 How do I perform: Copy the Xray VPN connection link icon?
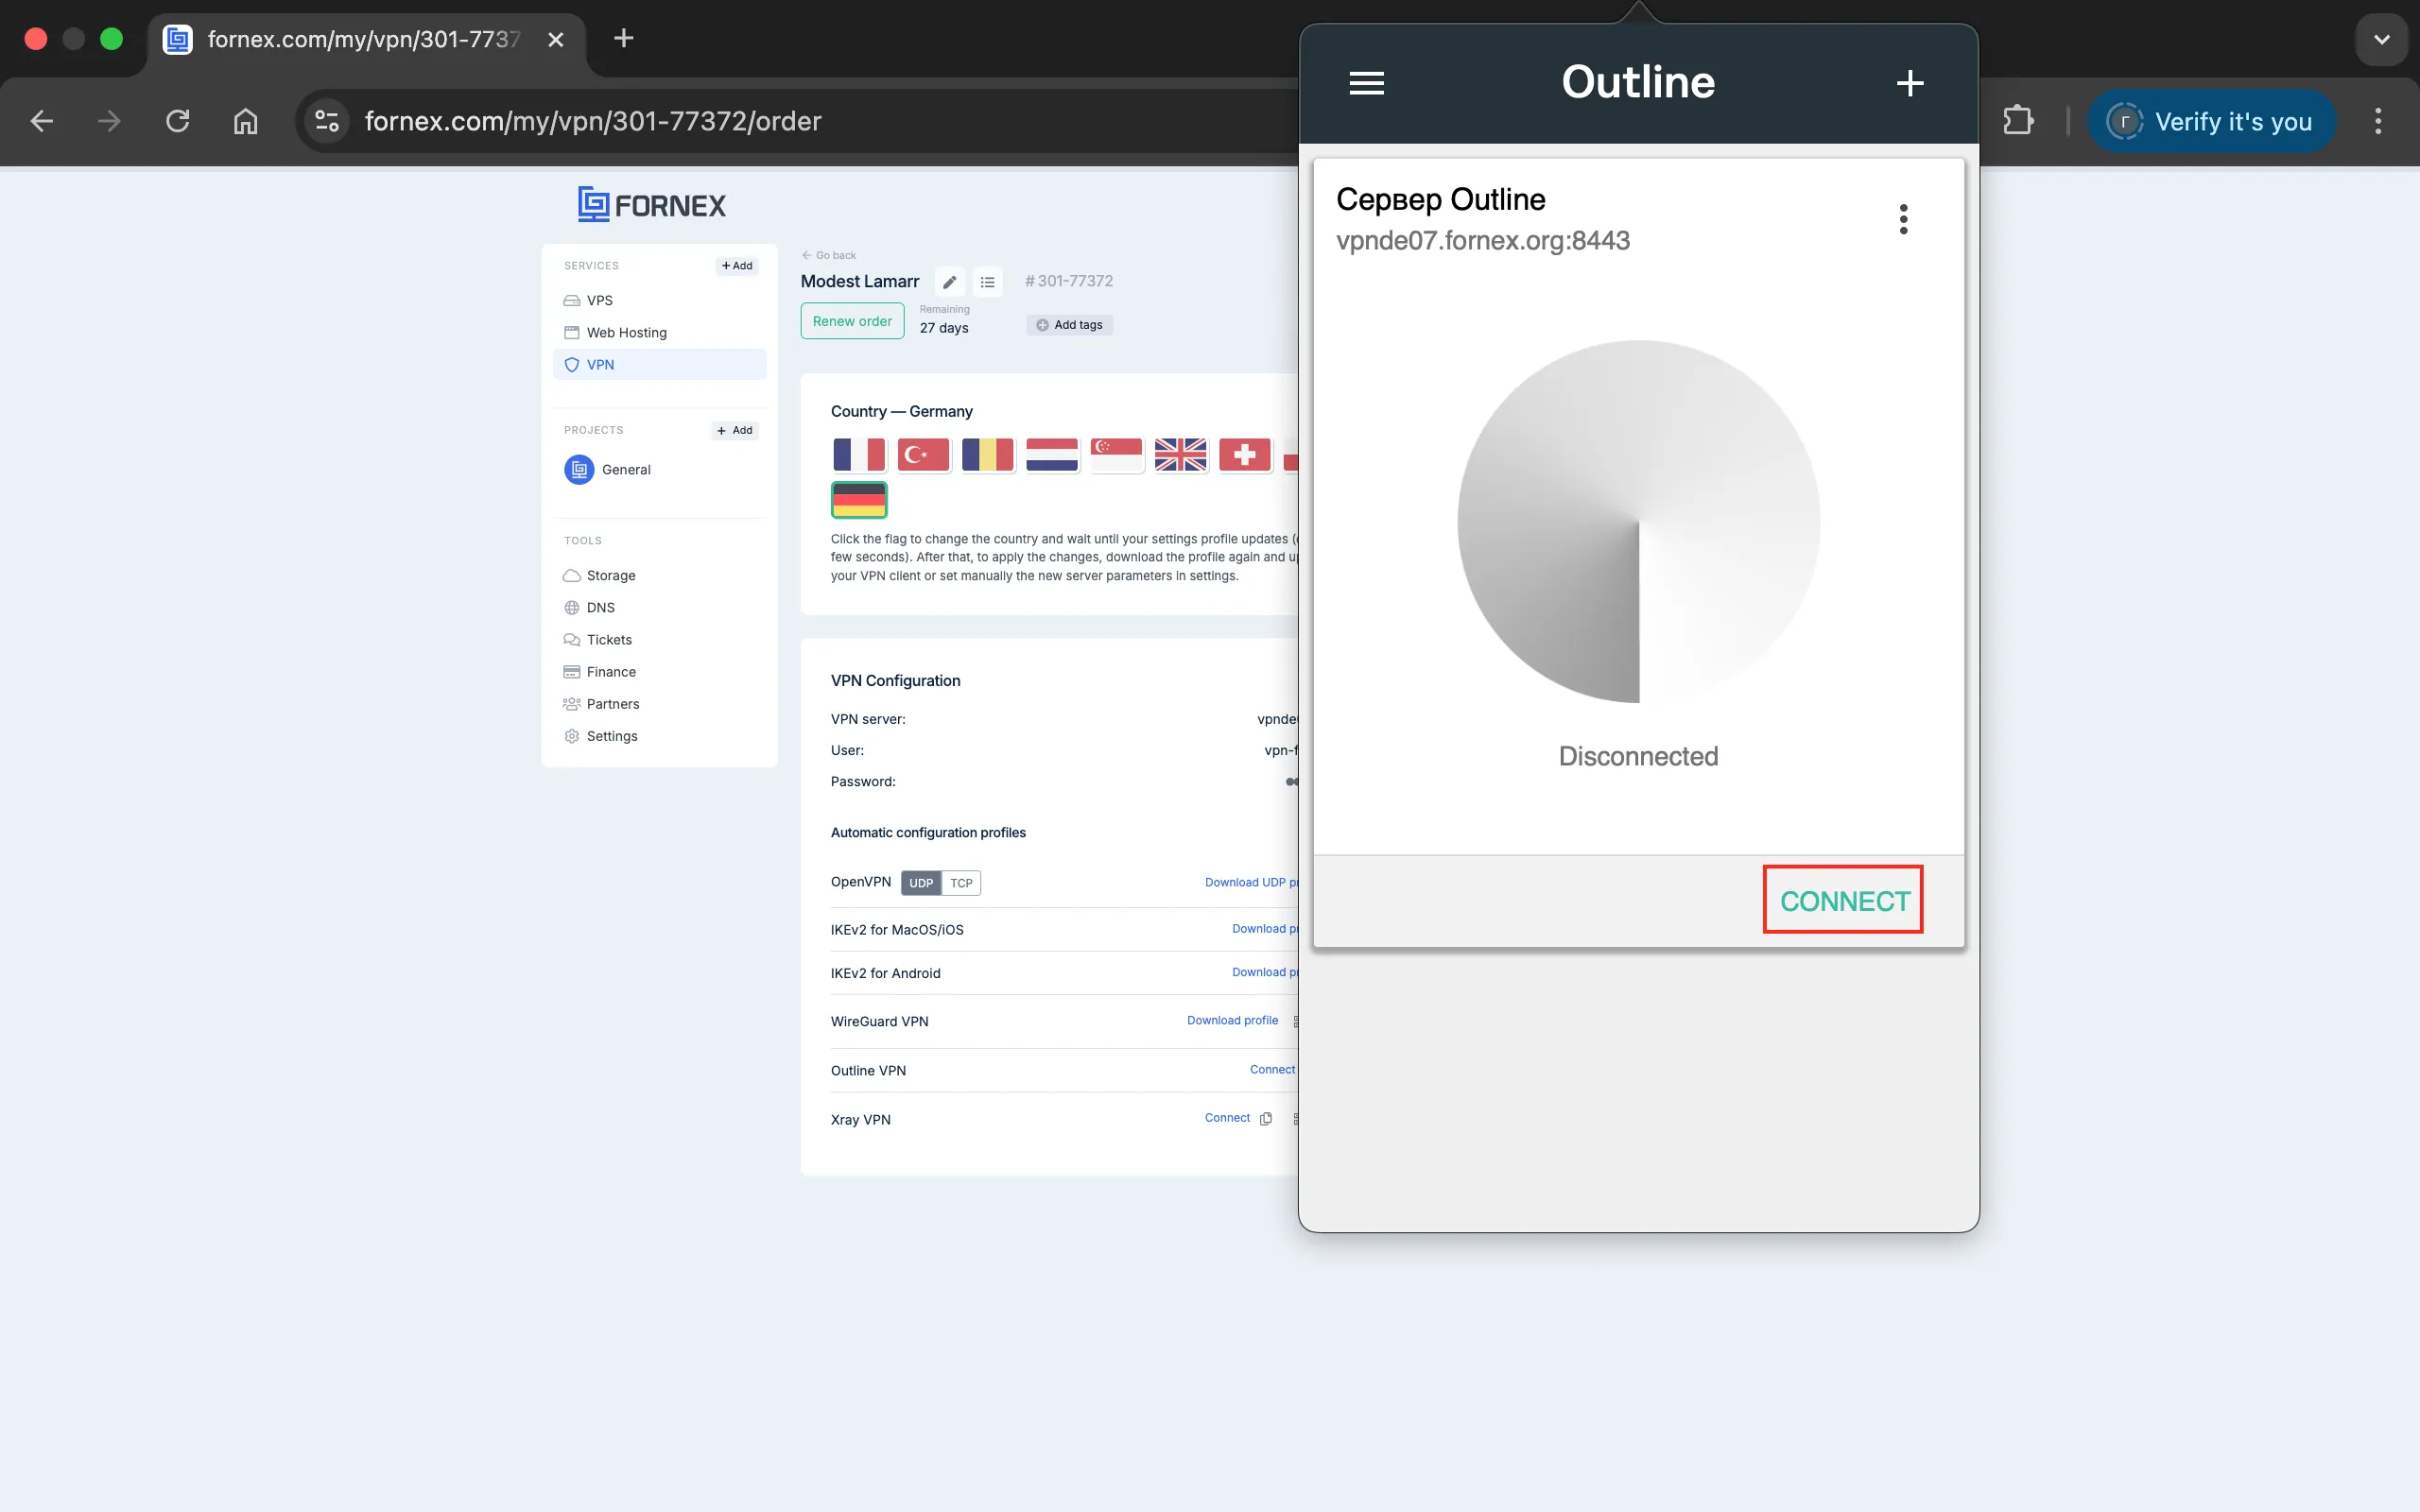coord(1266,1118)
